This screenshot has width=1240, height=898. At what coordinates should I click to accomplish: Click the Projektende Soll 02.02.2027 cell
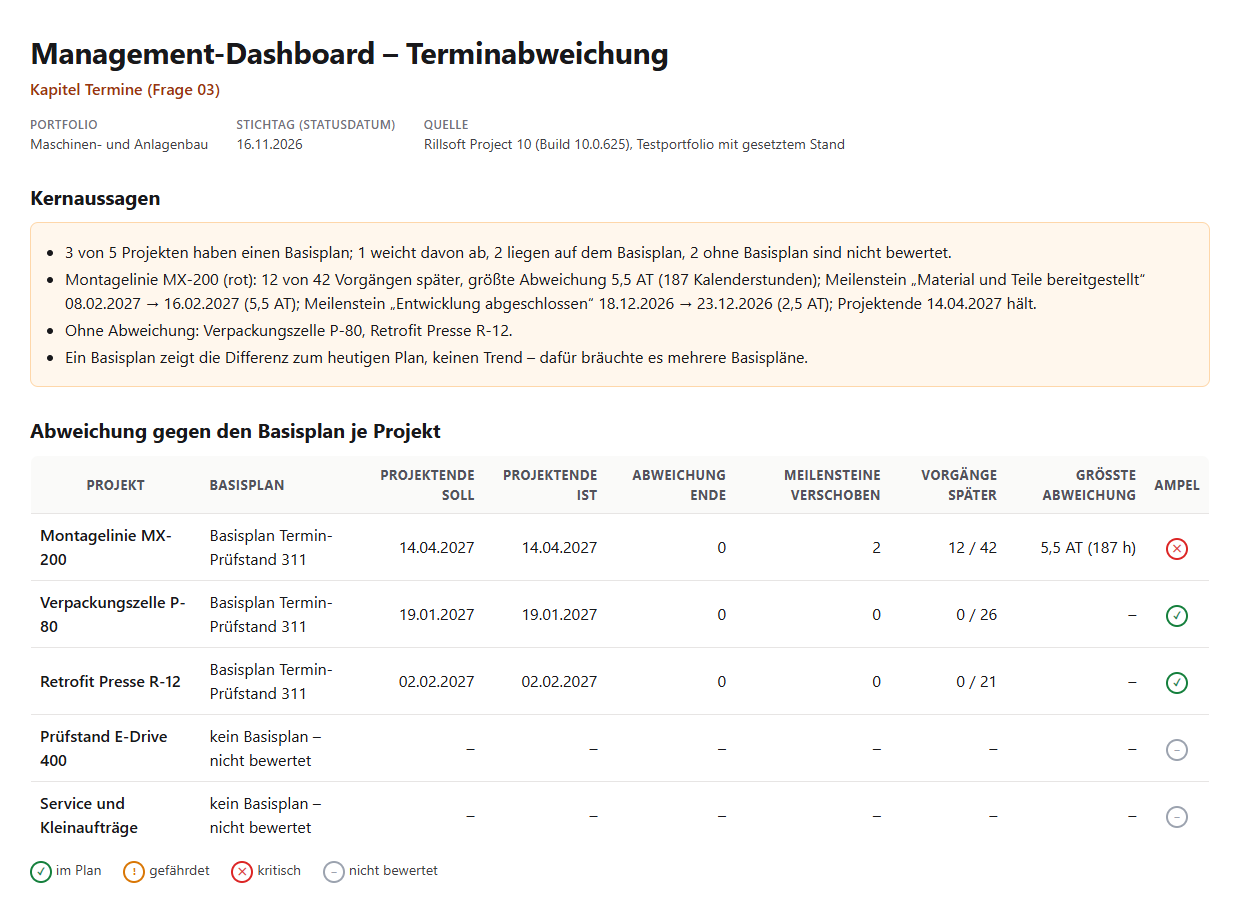437,682
